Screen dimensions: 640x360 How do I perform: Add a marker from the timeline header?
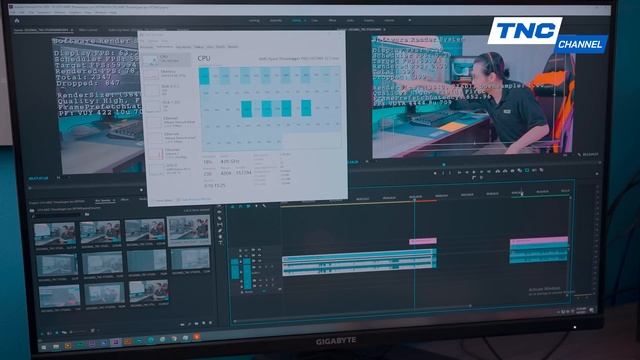(x=256, y=206)
